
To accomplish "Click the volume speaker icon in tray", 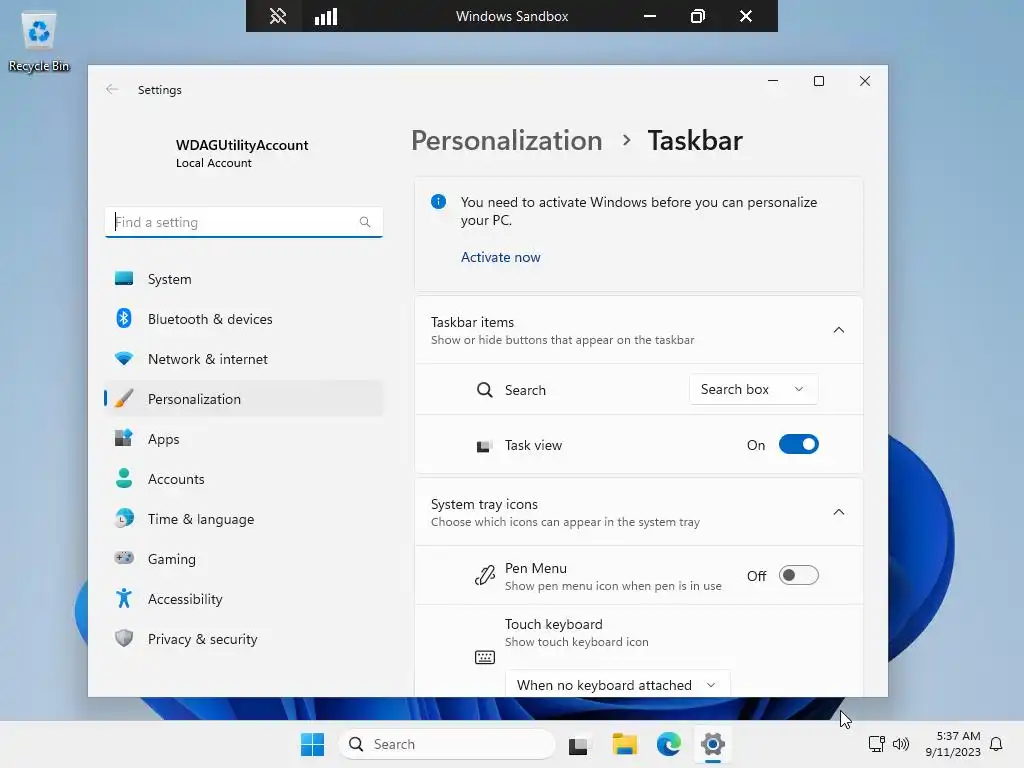I will point(901,744).
